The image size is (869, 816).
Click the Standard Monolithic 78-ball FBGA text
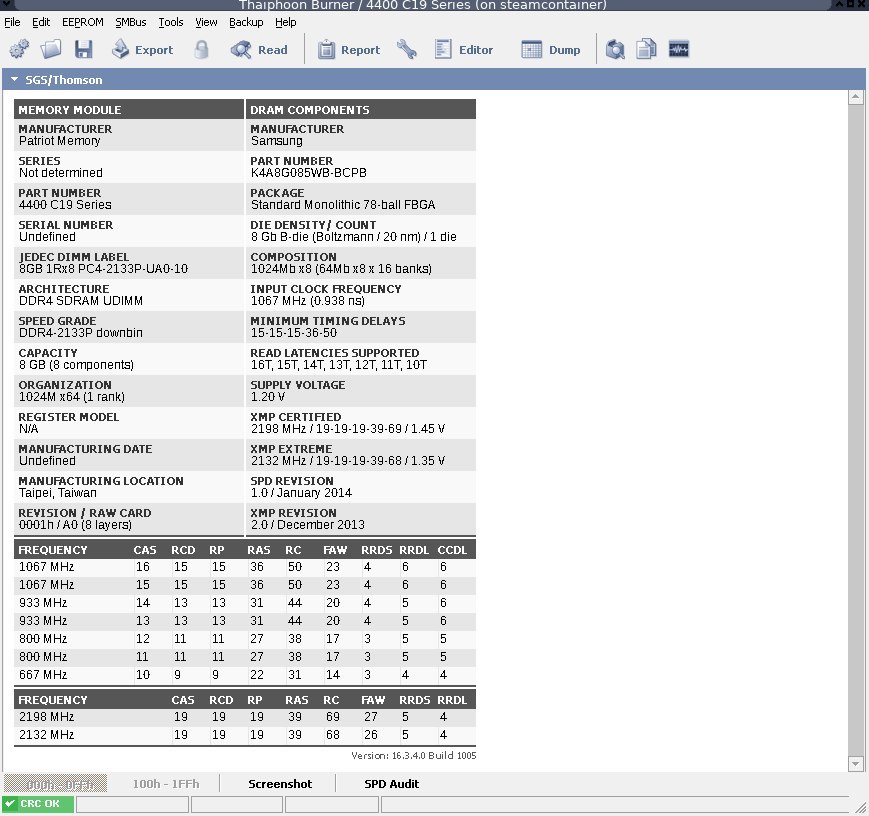(x=343, y=205)
